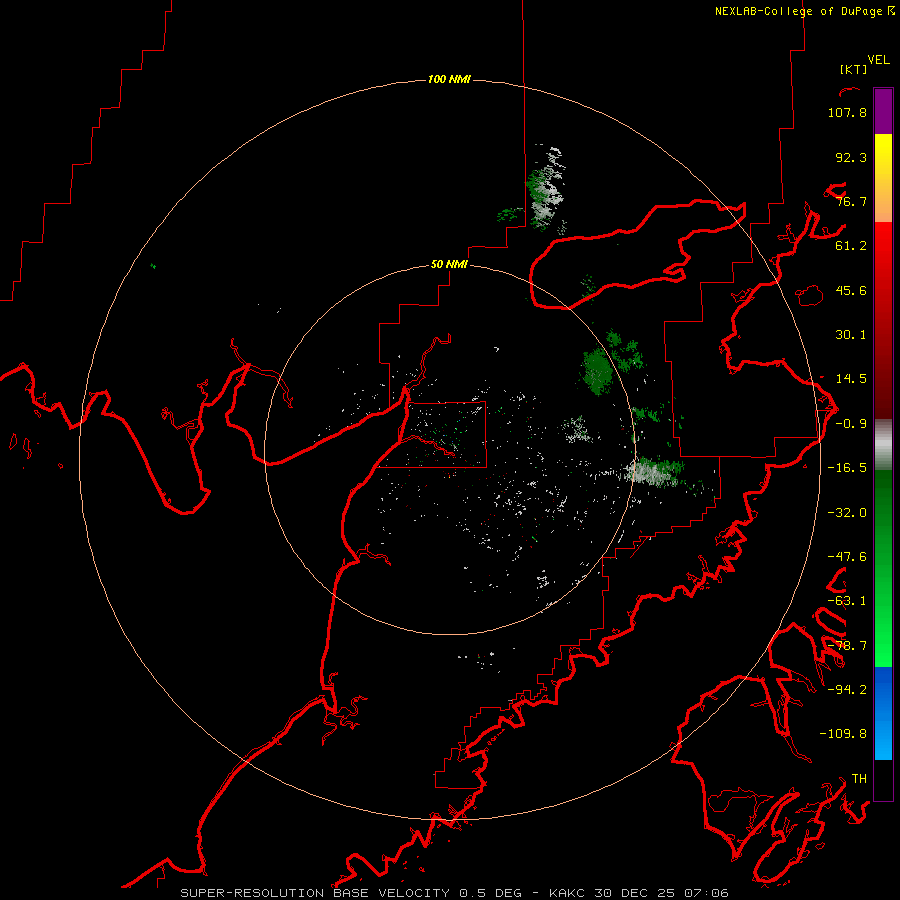Viewport: 900px width, 900px height.
Task: Click the -94.2 velocity scale value
Action: pyautogui.click(x=847, y=690)
